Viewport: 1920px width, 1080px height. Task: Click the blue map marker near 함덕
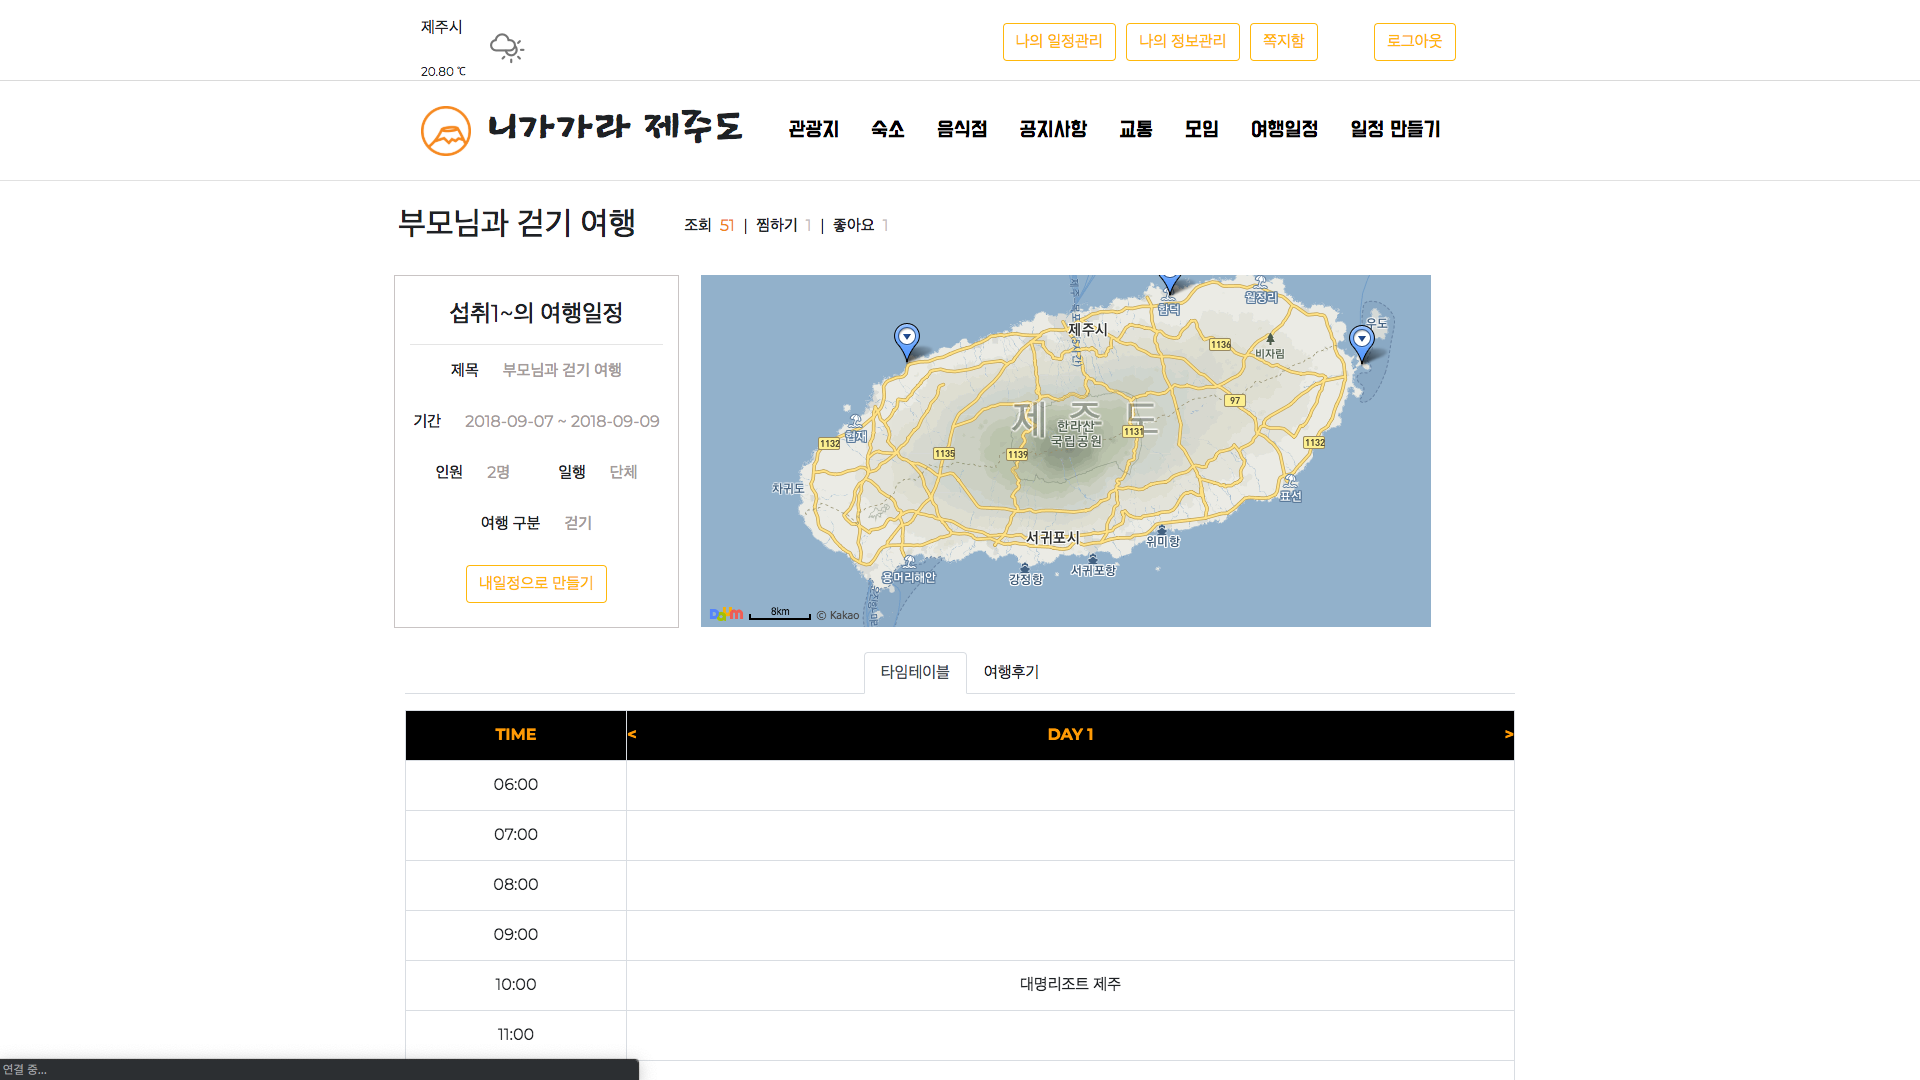tap(1169, 283)
